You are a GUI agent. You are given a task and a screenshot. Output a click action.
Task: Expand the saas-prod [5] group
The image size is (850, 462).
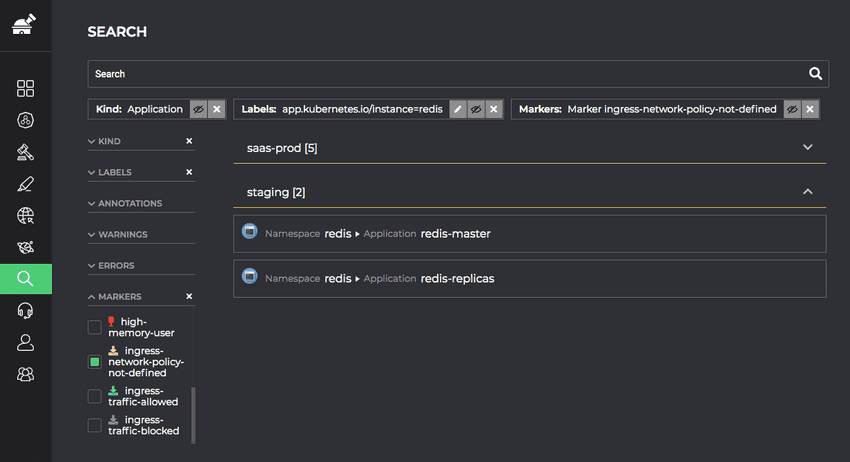pos(808,147)
